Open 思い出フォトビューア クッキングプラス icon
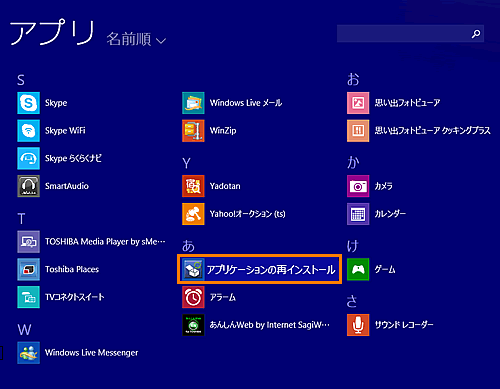The image size is (500, 389). [358, 131]
